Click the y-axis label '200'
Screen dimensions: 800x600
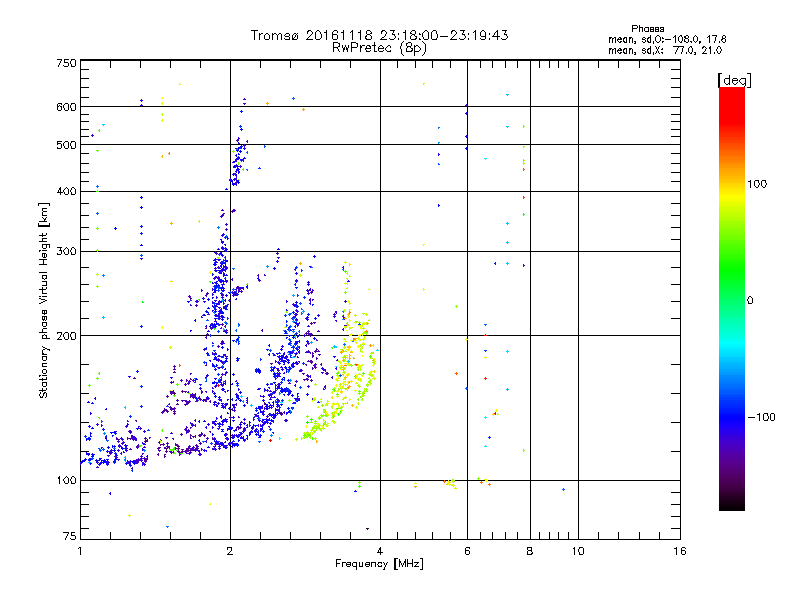coord(66,336)
